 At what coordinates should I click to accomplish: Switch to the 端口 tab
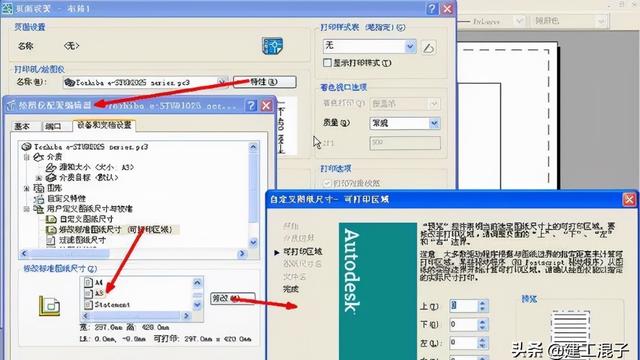[53, 126]
